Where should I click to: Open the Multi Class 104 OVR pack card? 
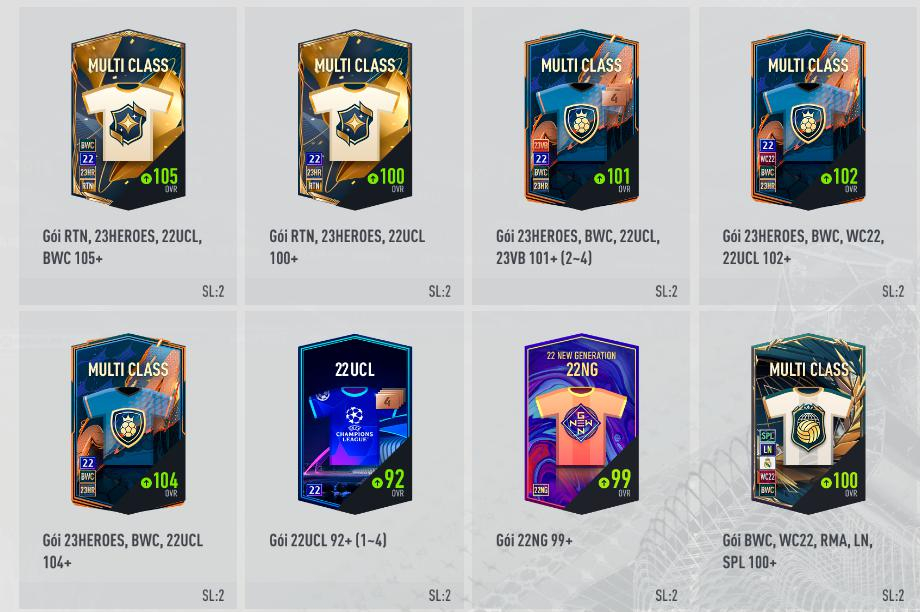pyautogui.click(x=128, y=424)
